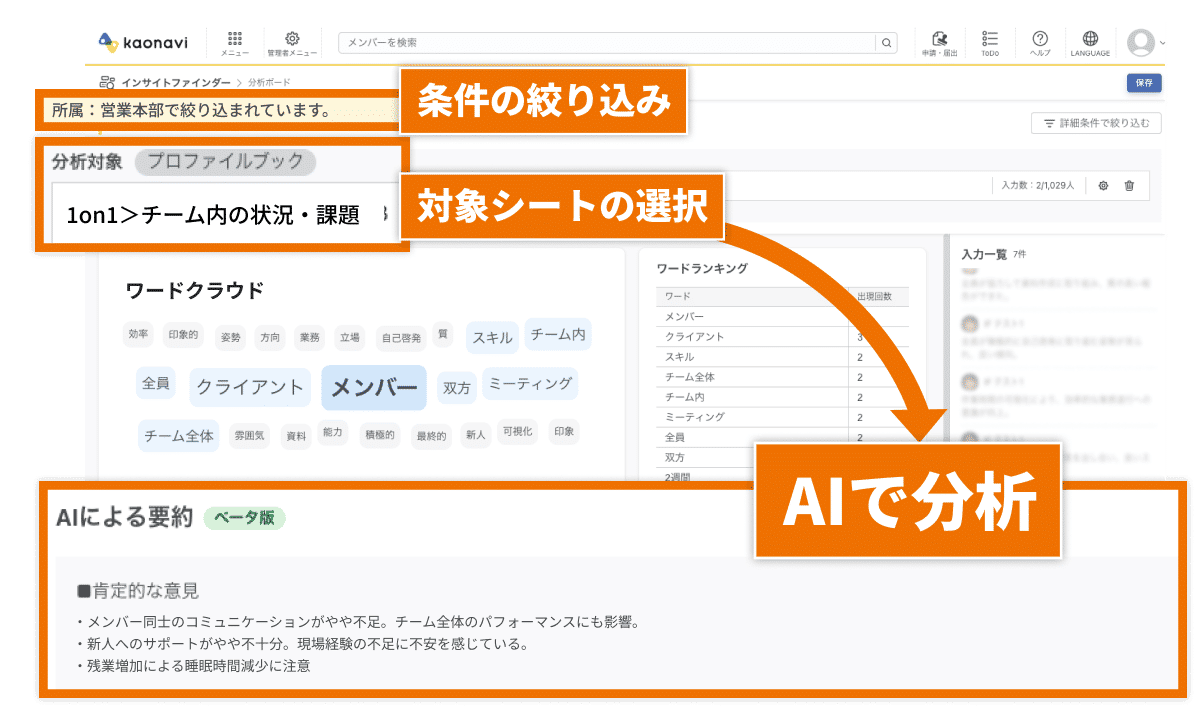Select スキル chip in the word cloud
This screenshot has height=720, width=1200.
(x=492, y=337)
